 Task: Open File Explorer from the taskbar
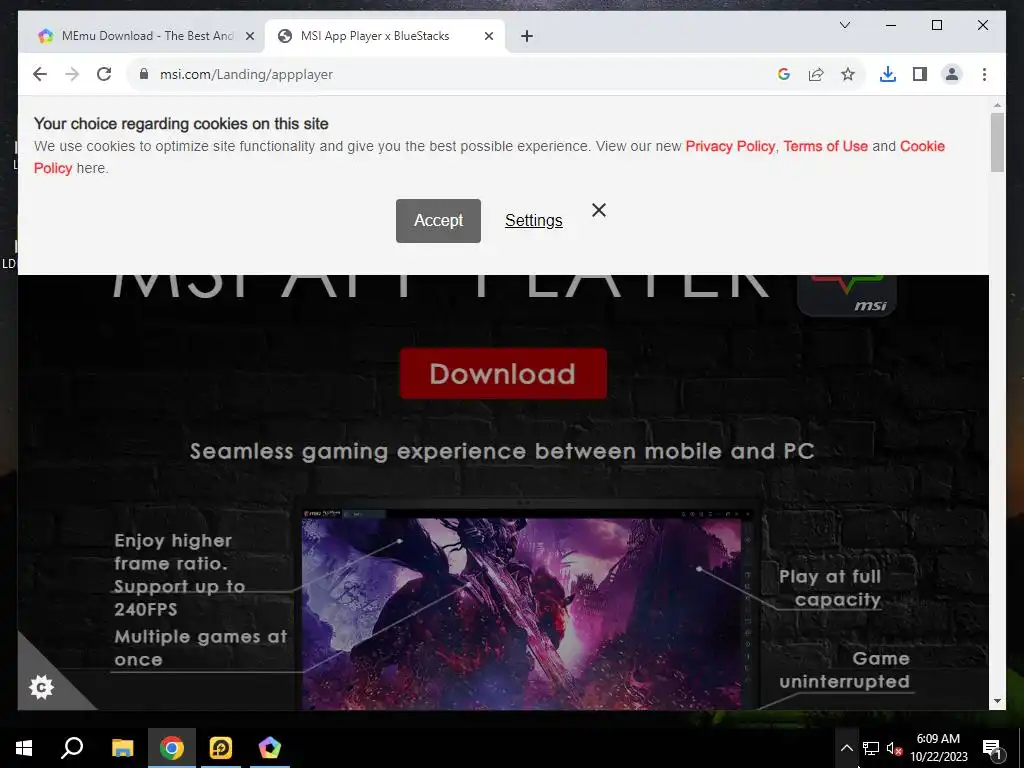click(x=122, y=748)
